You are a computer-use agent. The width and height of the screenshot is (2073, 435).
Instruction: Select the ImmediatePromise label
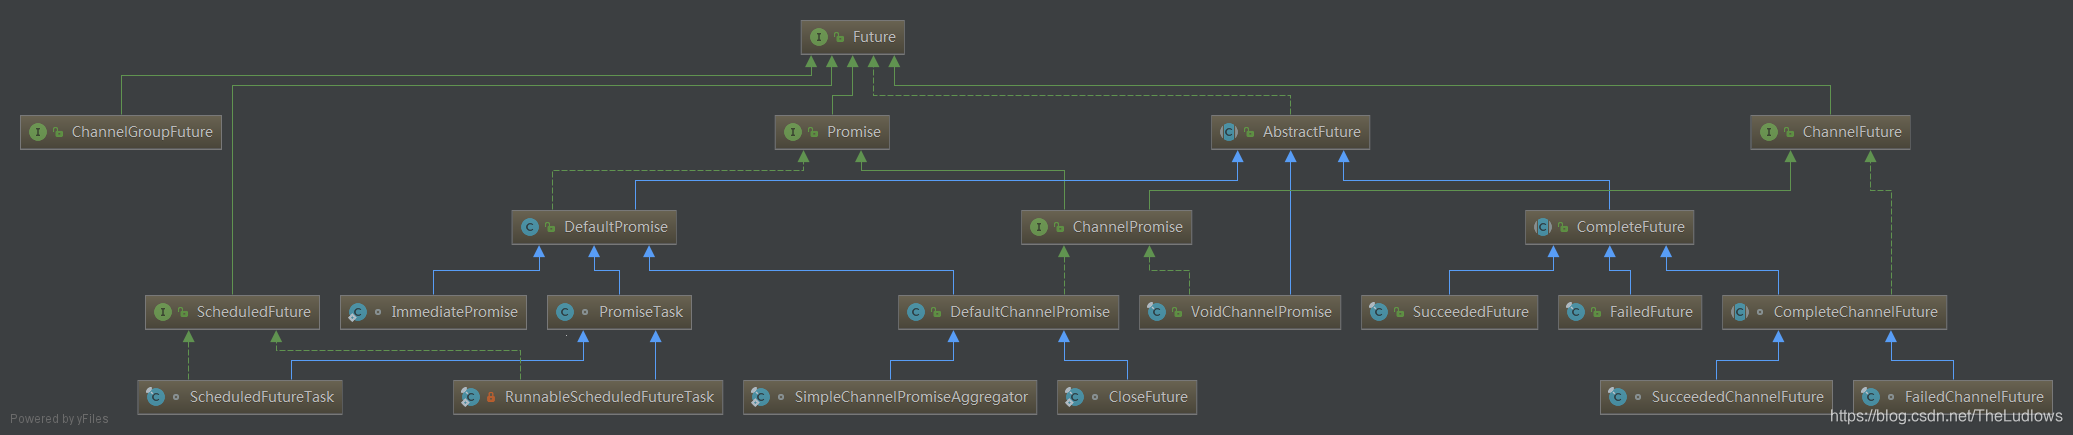click(x=455, y=312)
